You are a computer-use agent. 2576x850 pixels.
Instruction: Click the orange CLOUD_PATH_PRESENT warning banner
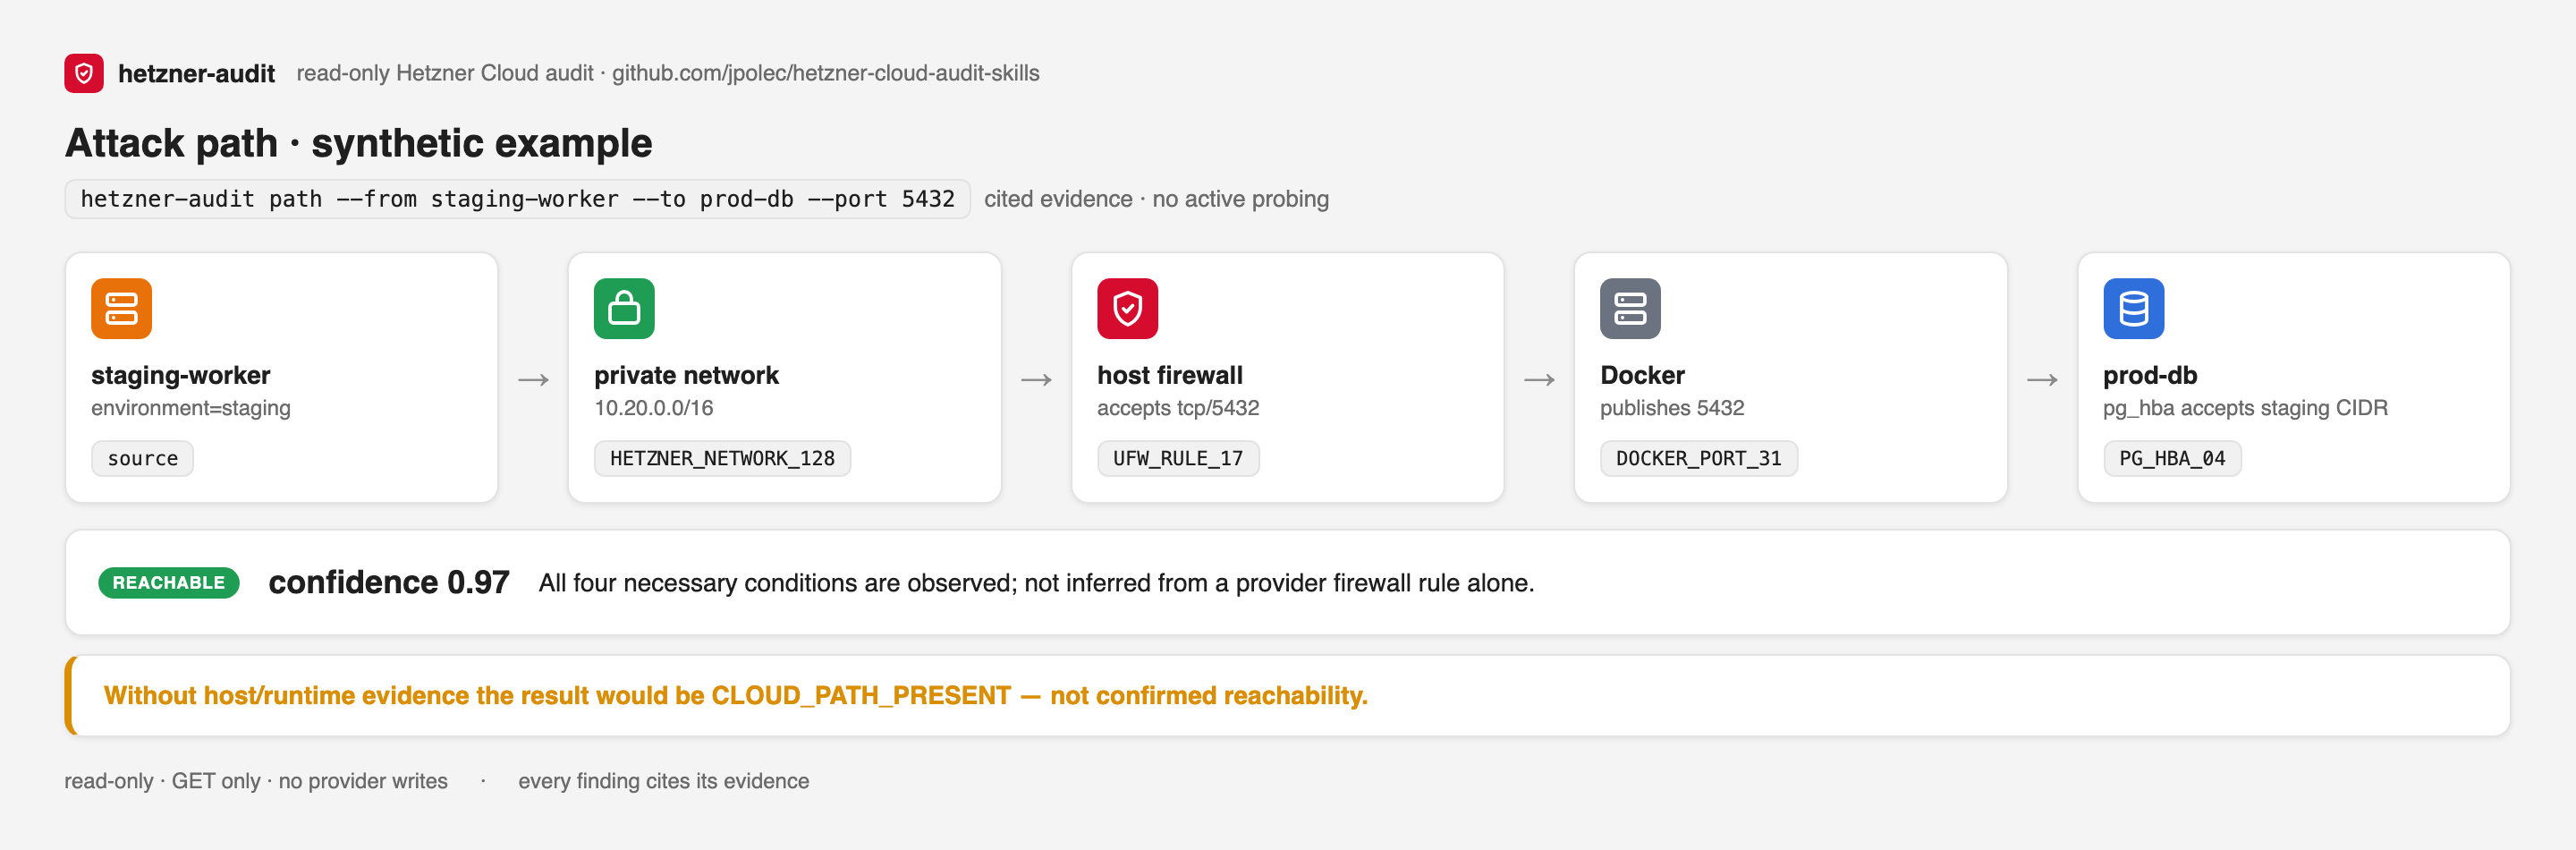point(1287,695)
